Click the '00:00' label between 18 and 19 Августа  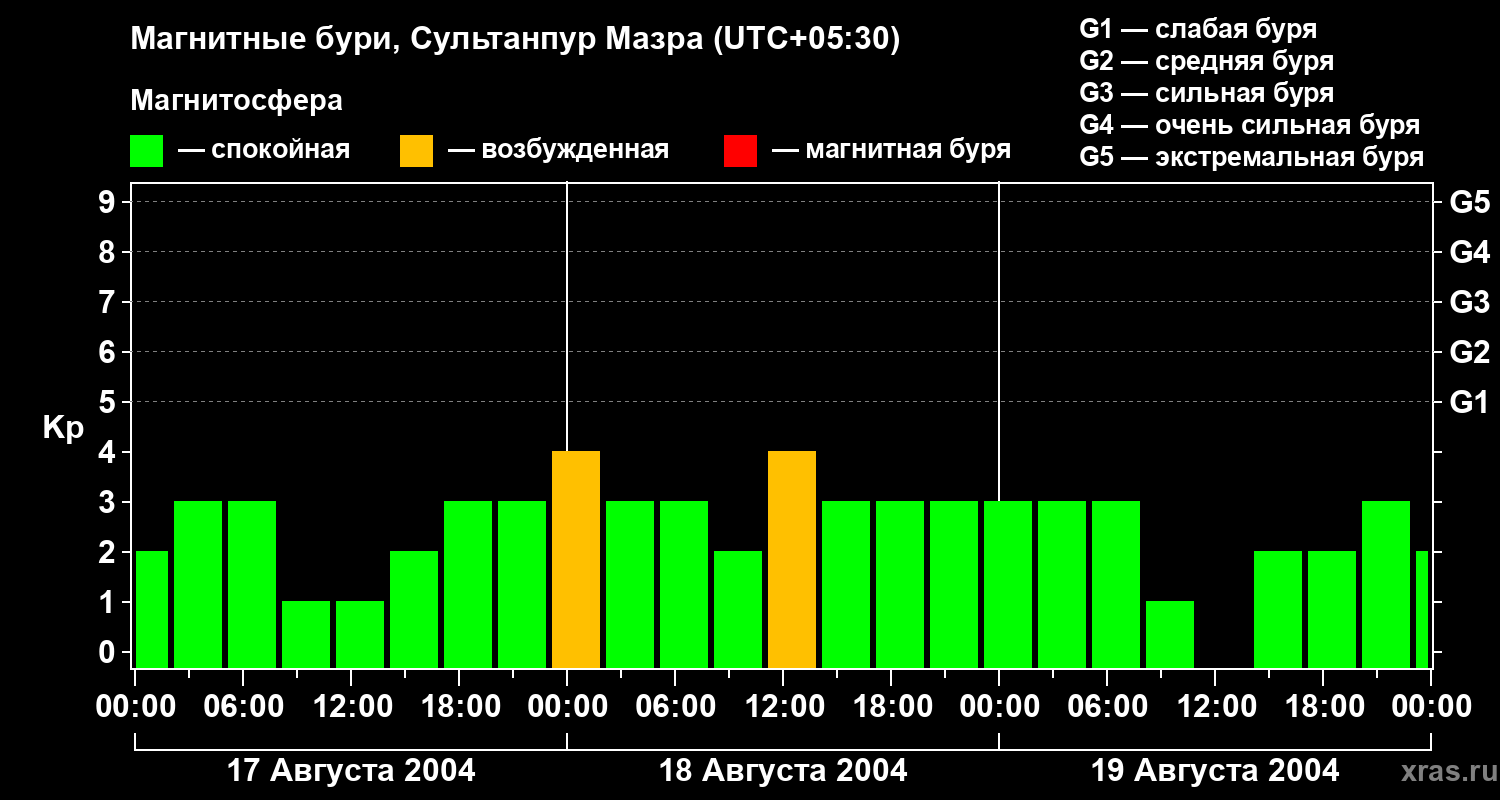(999, 707)
